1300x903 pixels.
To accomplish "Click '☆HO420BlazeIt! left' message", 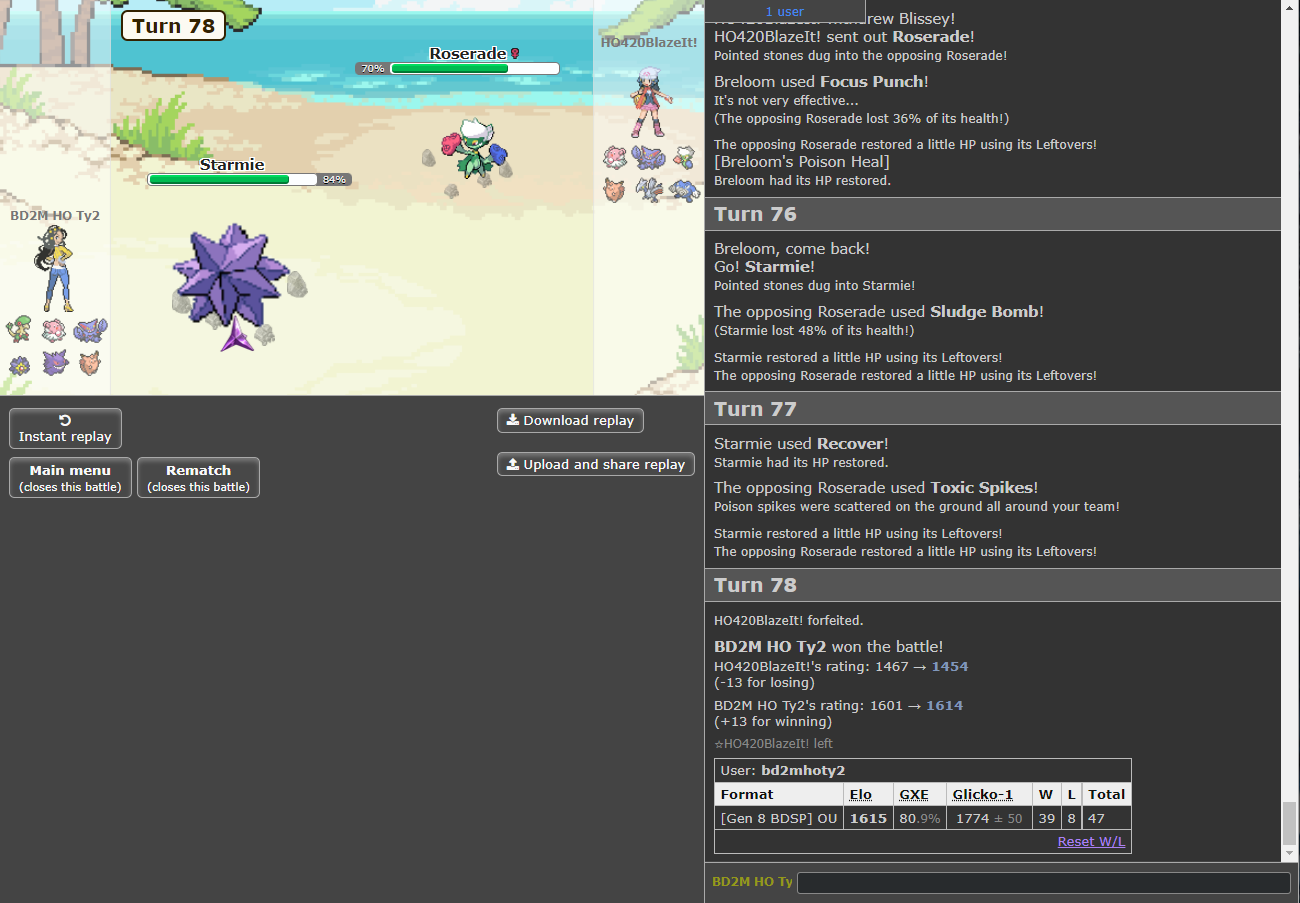I will pos(773,744).
